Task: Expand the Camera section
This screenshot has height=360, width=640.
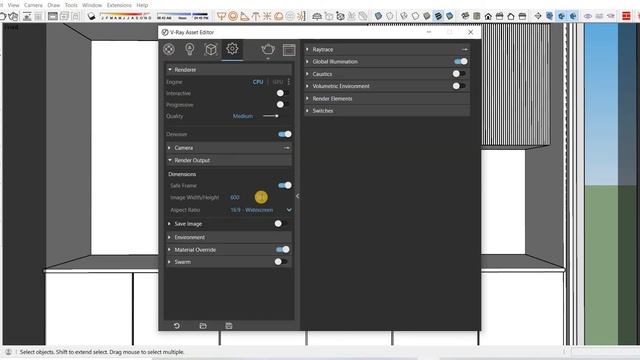Action: [x=229, y=148]
